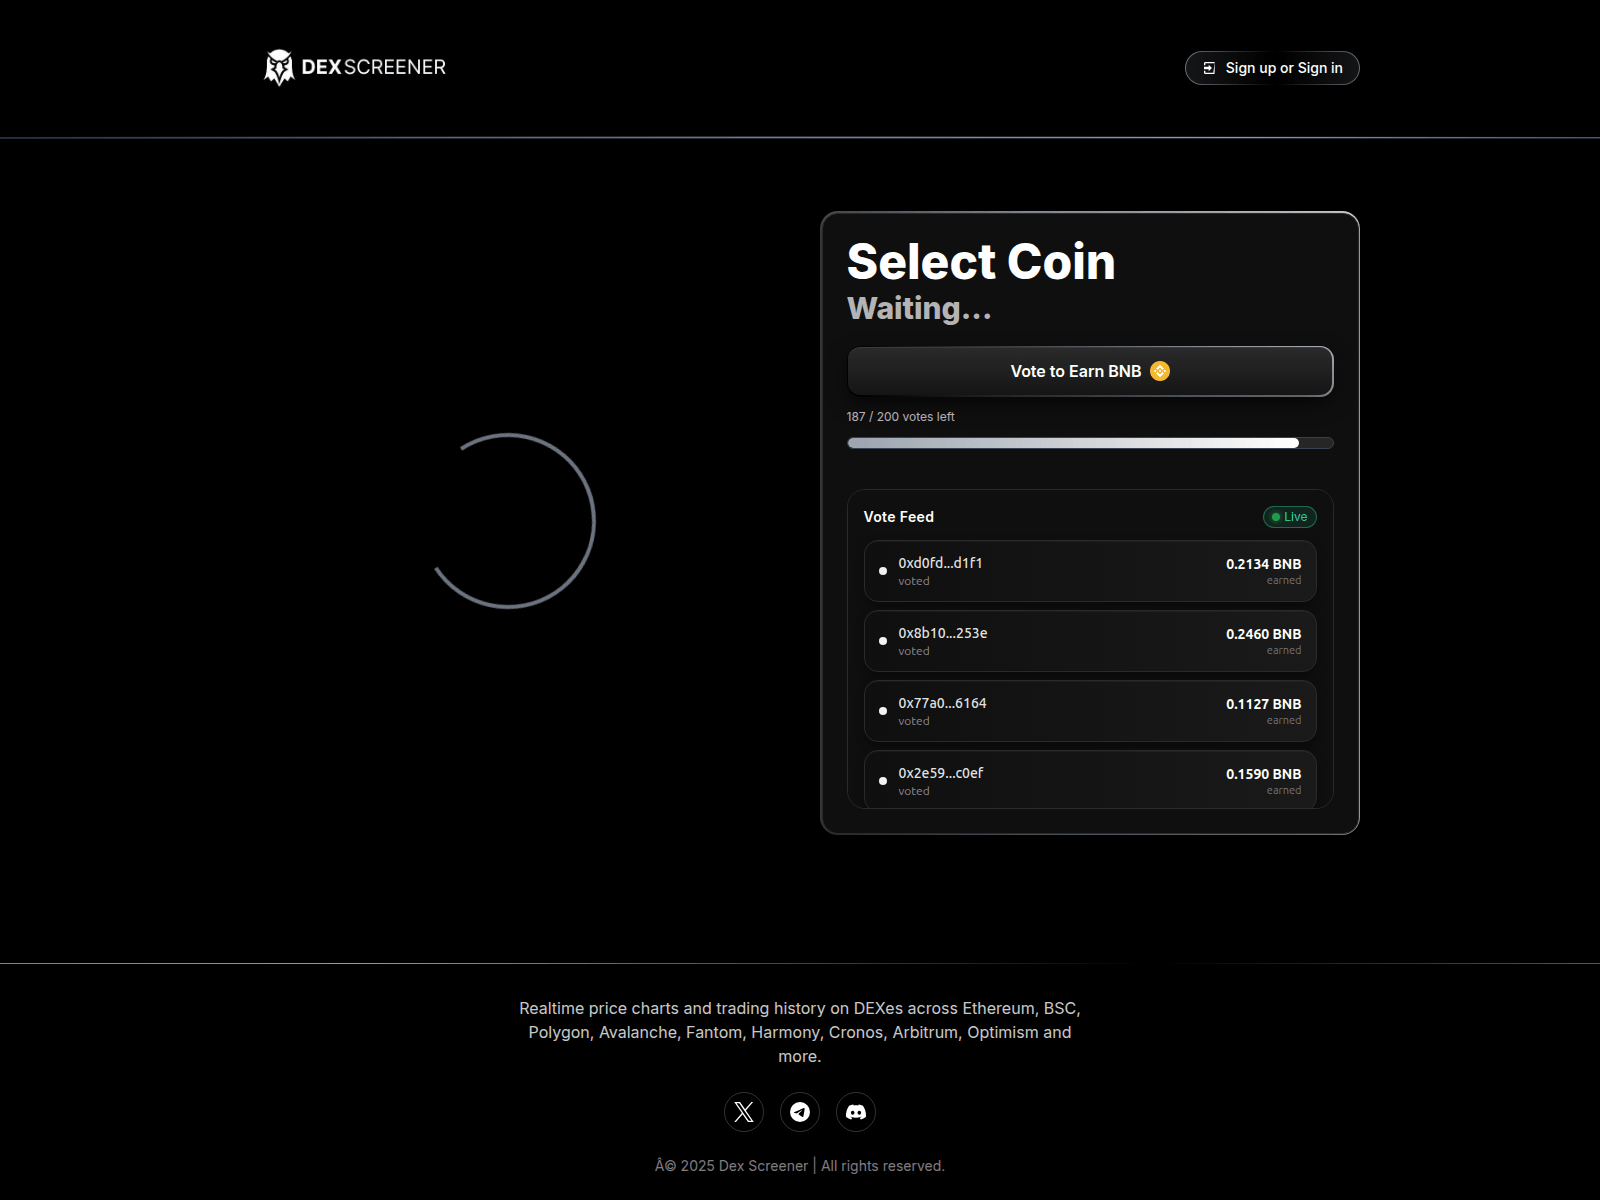Click the Select Coin heading
The height and width of the screenshot is (1200, 1600).
tap(981, 262)
